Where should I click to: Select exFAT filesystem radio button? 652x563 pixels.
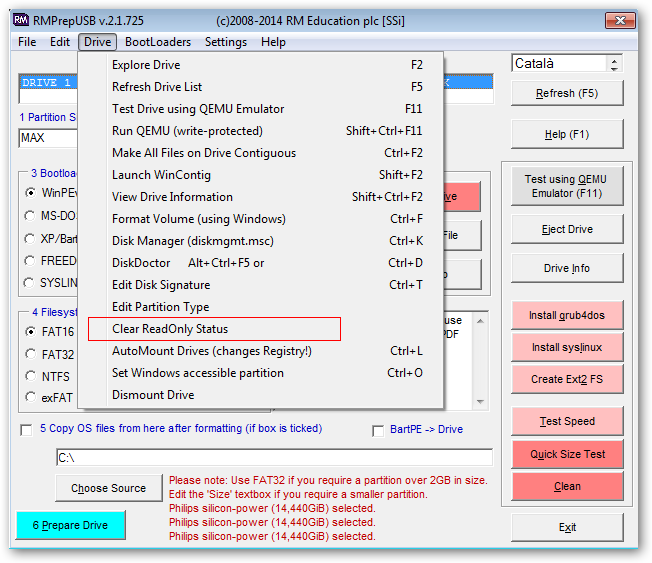[x=30, y=398]
